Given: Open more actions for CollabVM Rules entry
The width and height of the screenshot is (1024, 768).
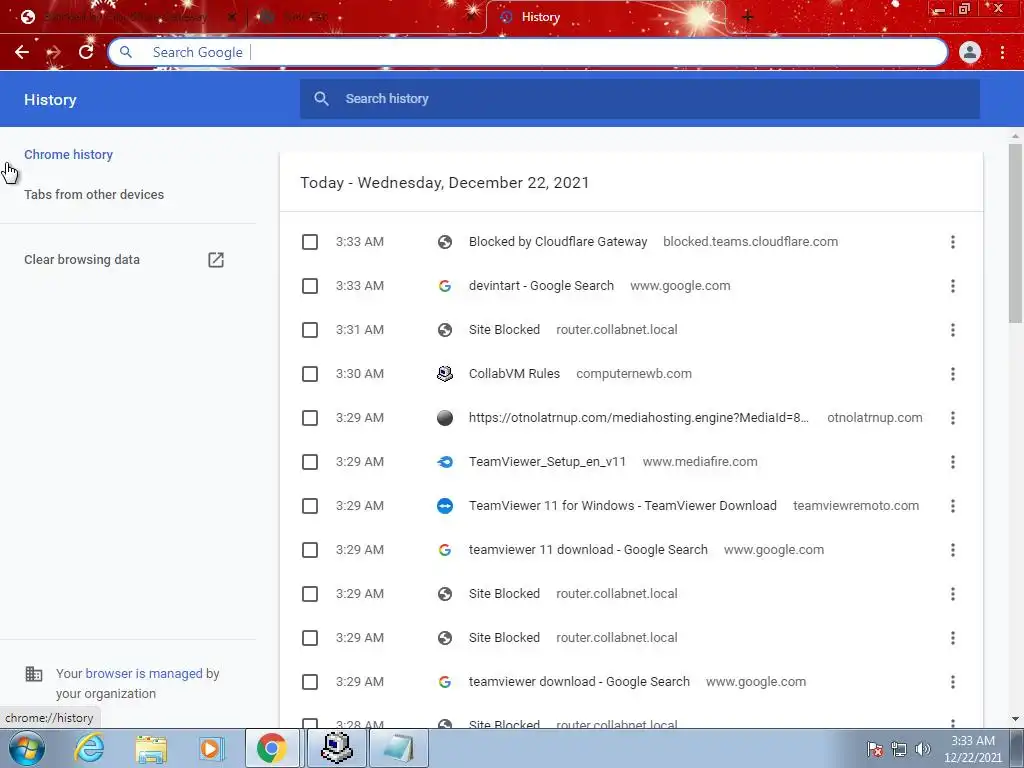Looking at the screenshot, I should (953, 374).
